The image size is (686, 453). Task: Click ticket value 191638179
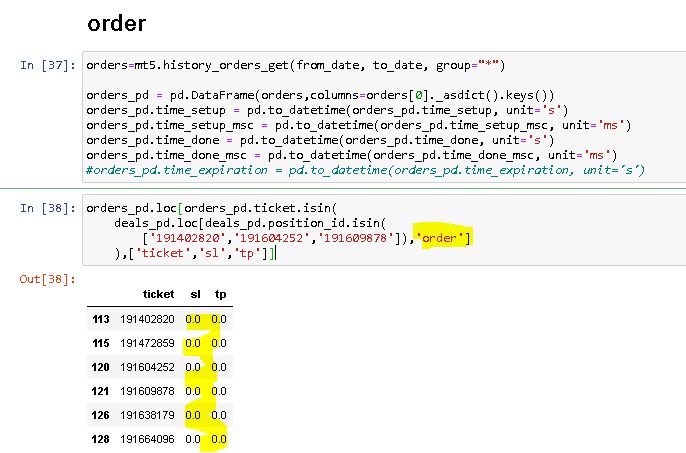click(x=147, y=415)
